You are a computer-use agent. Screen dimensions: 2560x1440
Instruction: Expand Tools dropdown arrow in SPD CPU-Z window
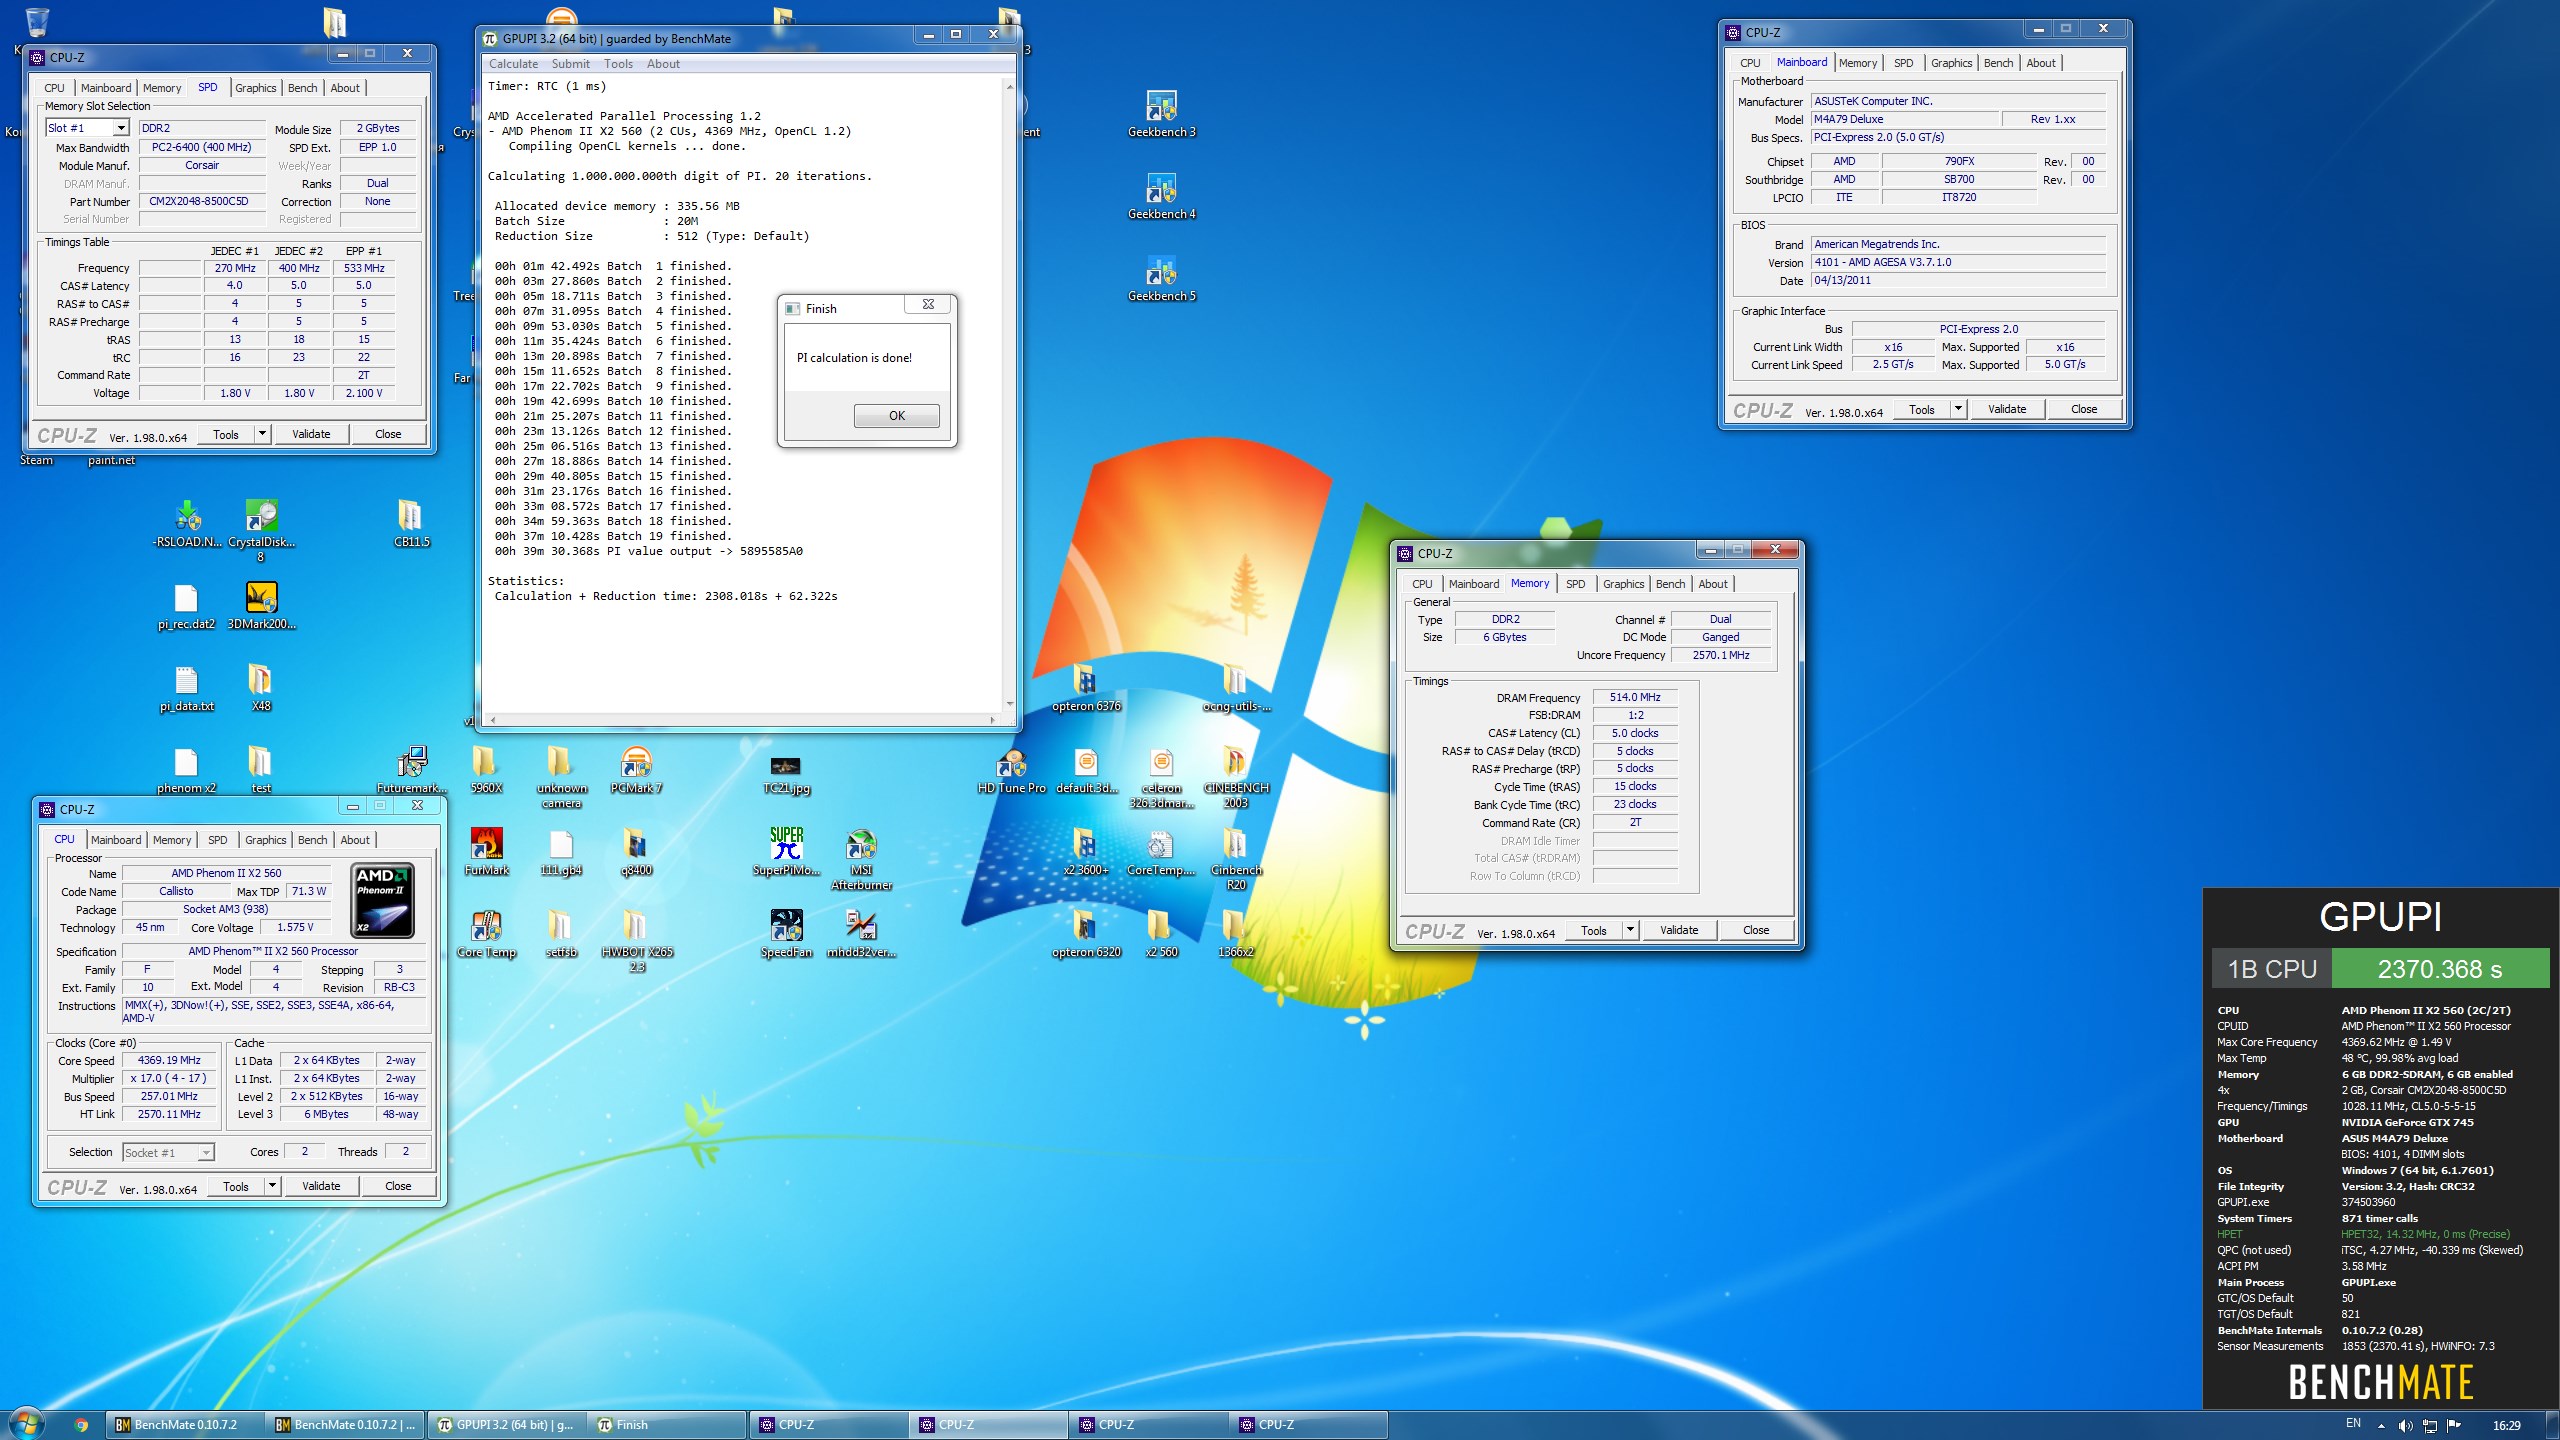[x=263, y=434]
